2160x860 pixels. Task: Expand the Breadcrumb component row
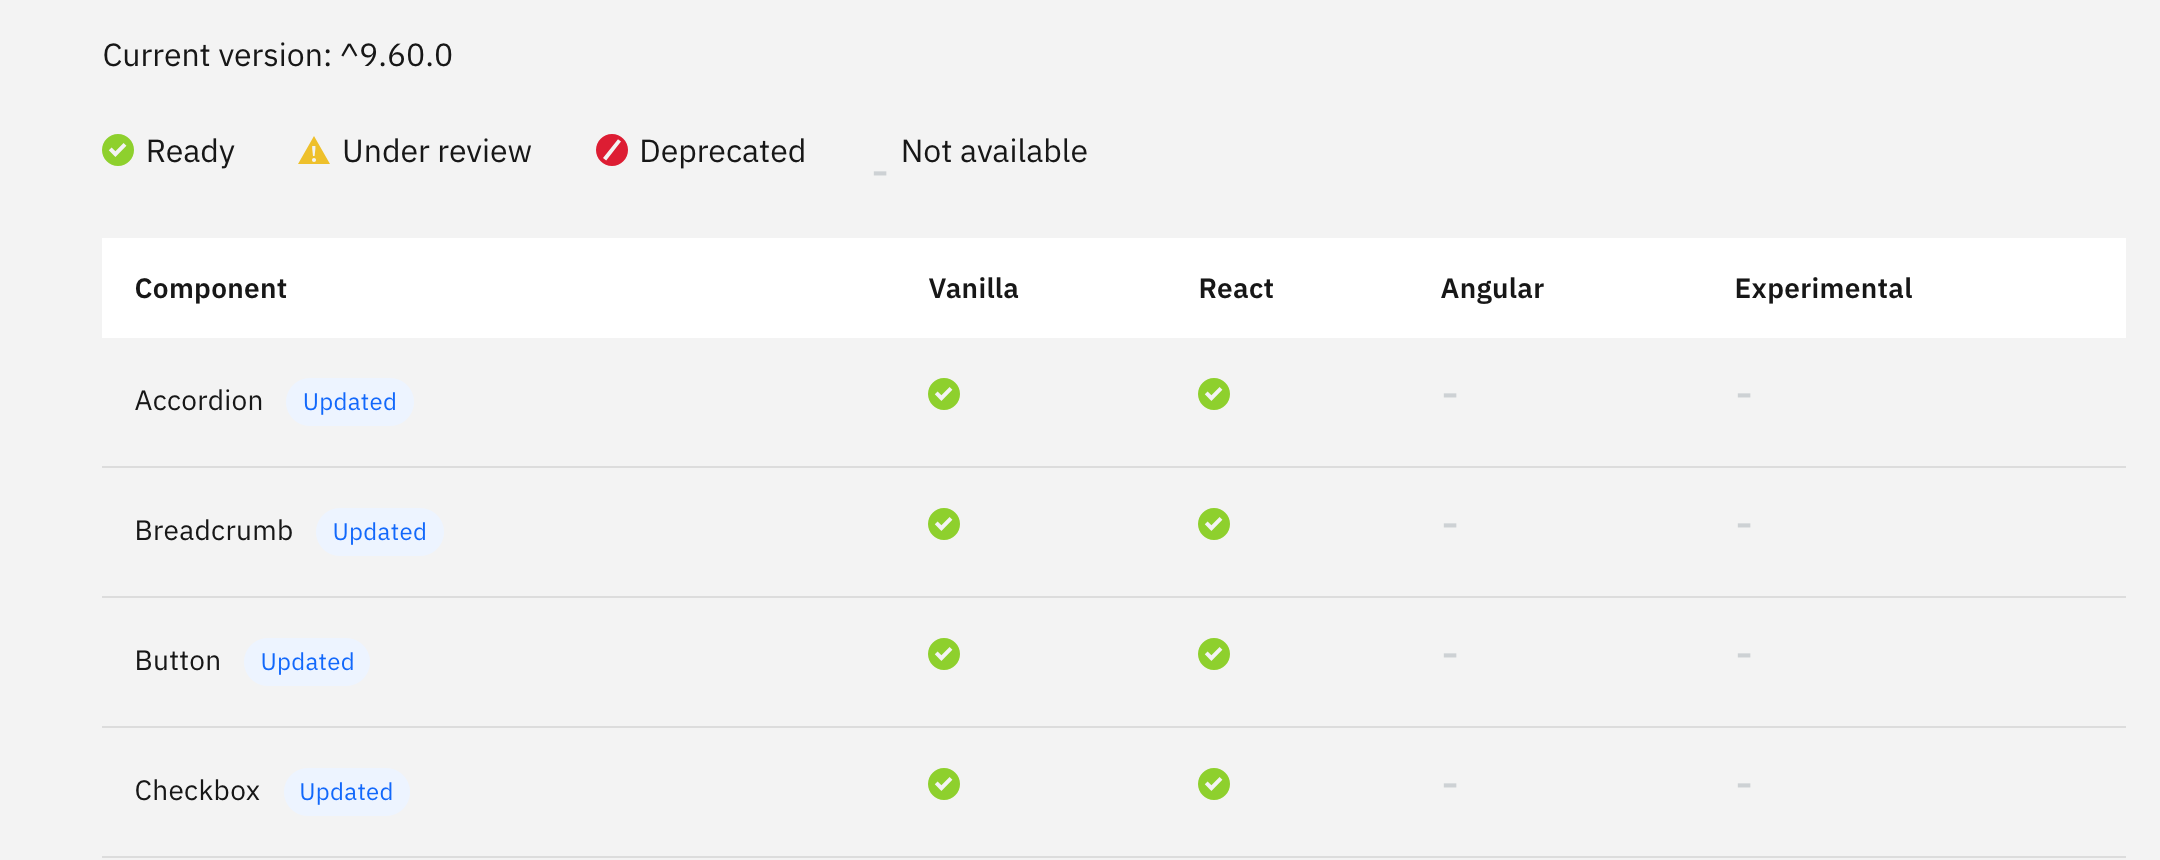click(x=214, y=530)
